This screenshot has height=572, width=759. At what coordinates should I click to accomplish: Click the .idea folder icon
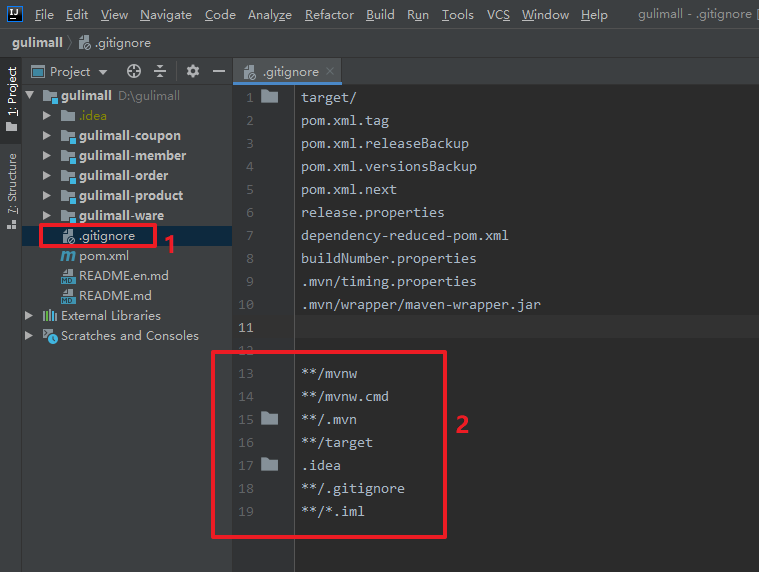point(68,116)
